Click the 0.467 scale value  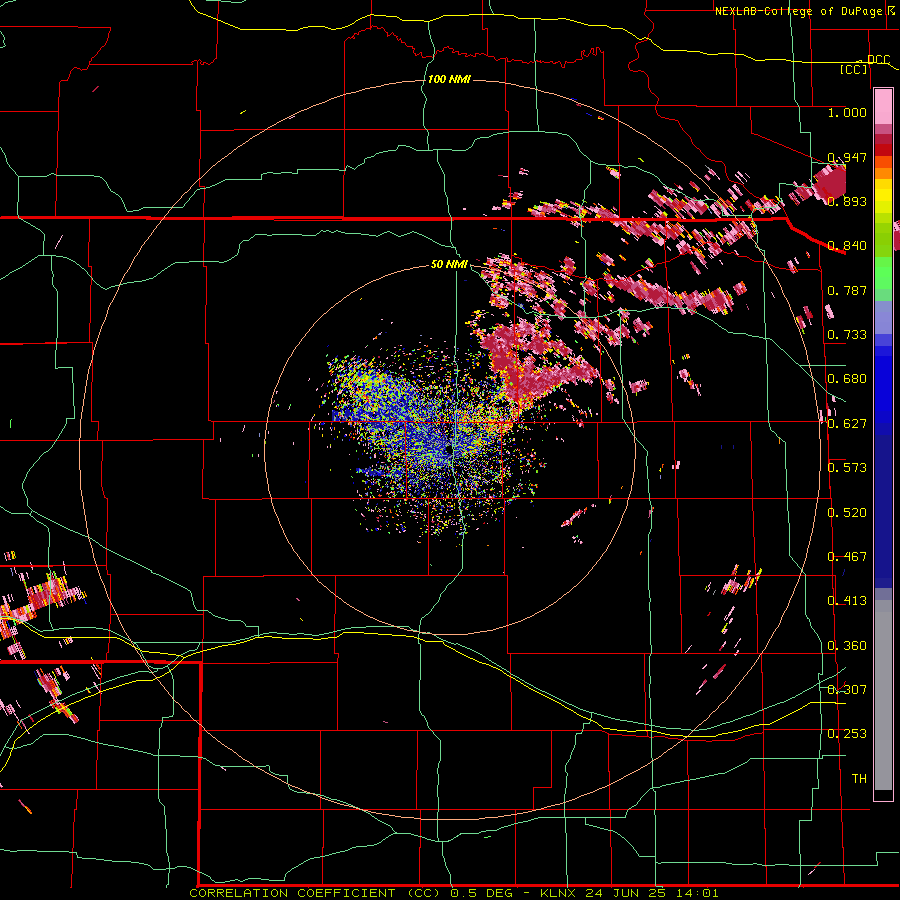point(847,557)
